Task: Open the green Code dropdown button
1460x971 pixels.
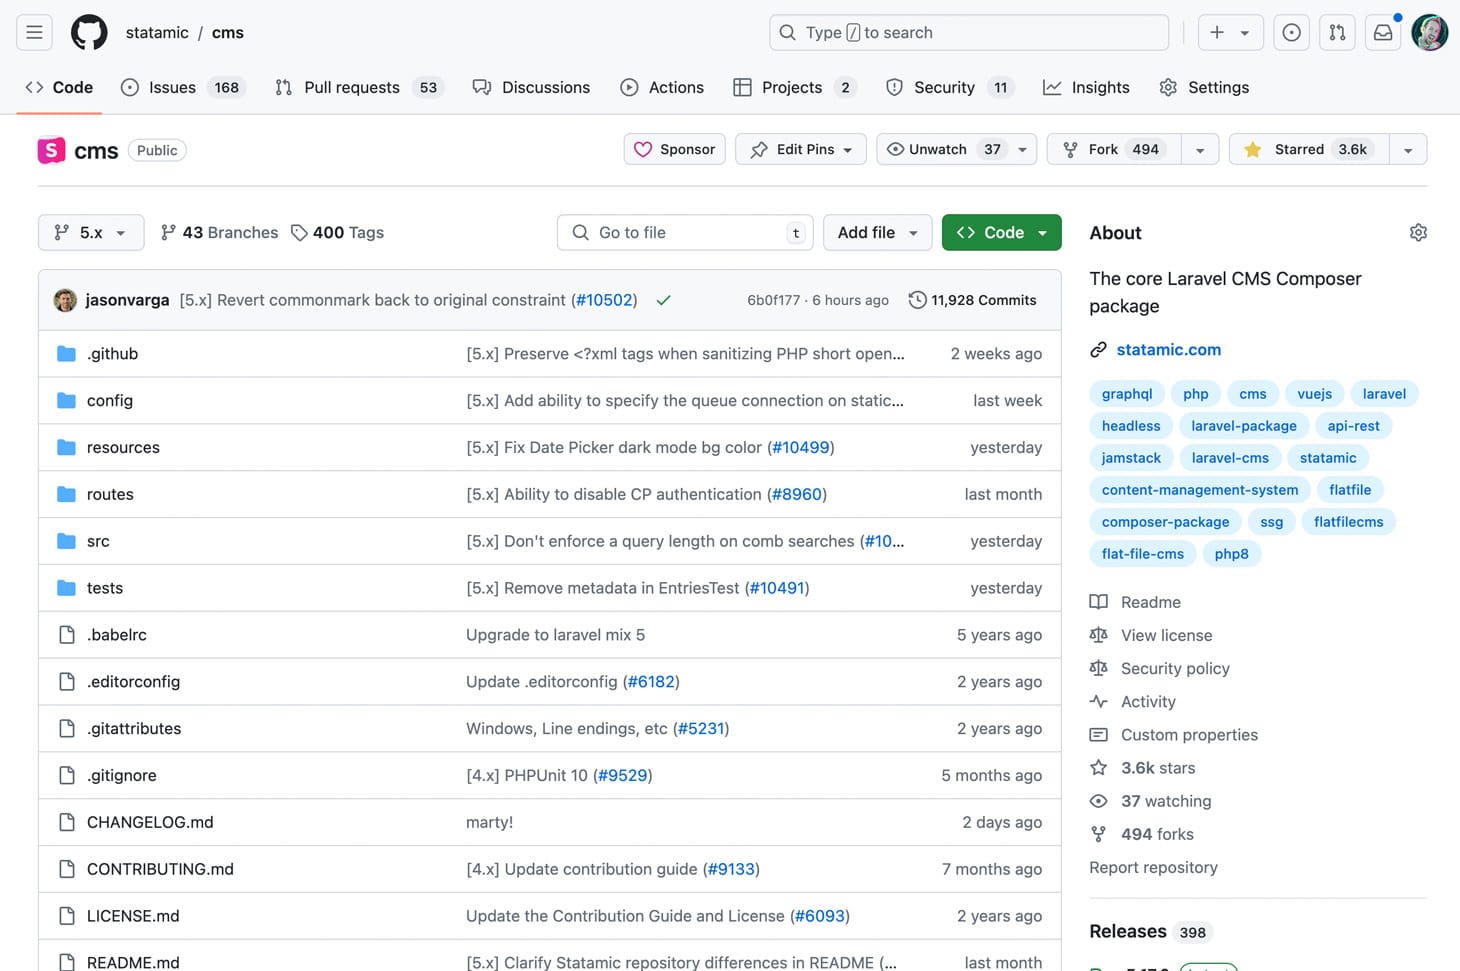Action: (1001, 232)
